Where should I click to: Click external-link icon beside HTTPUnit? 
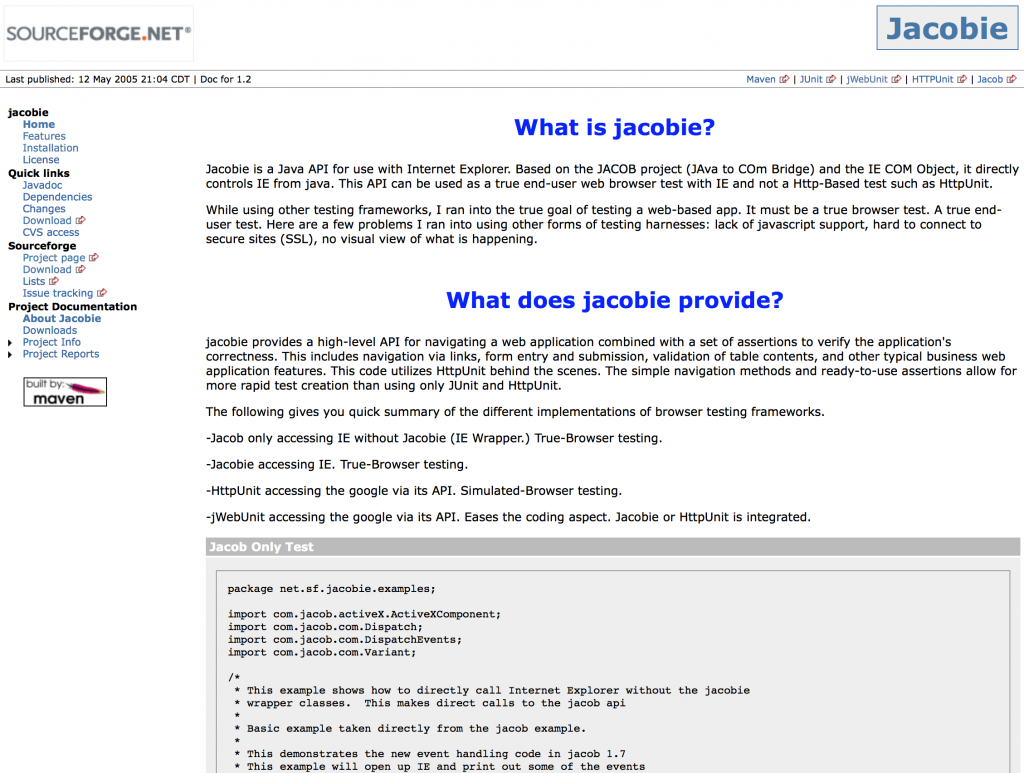(962, 80)
